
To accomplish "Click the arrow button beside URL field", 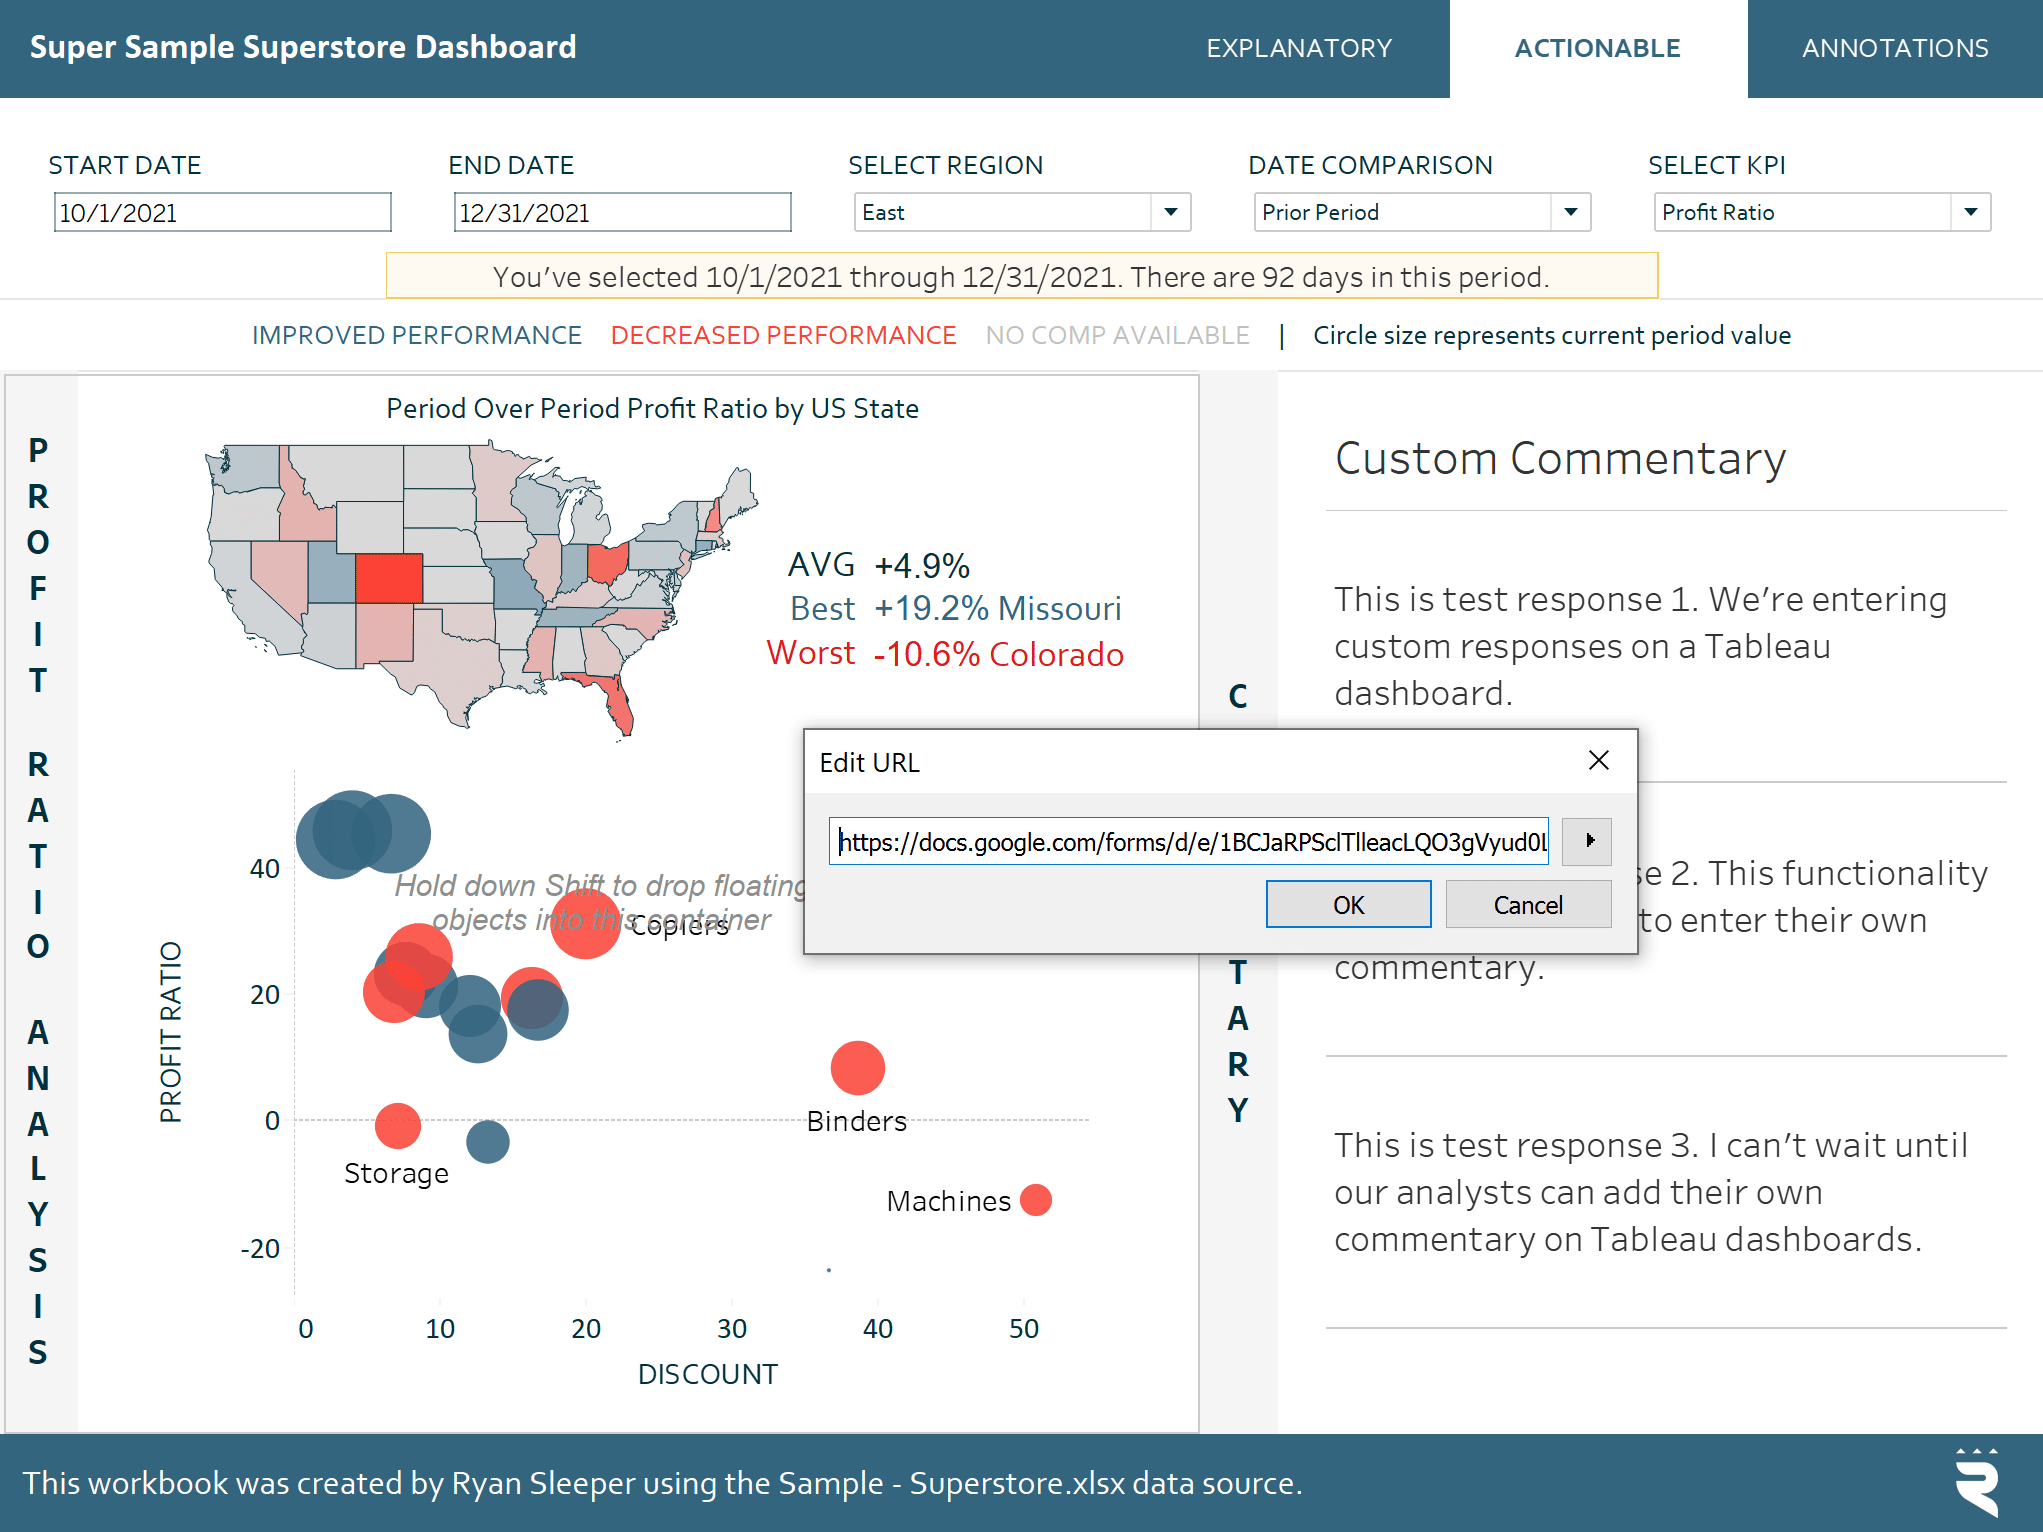I will point(1587,841).
